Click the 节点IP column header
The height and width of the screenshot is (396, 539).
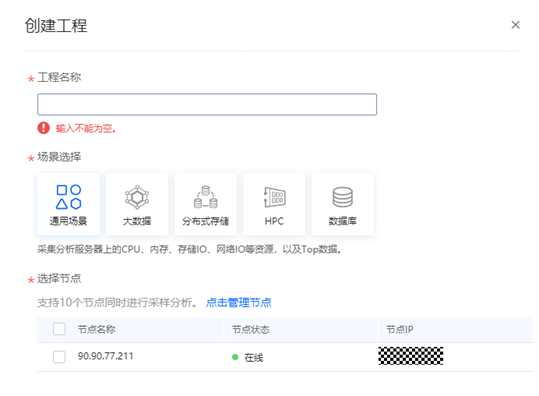(x=400, y=329)
